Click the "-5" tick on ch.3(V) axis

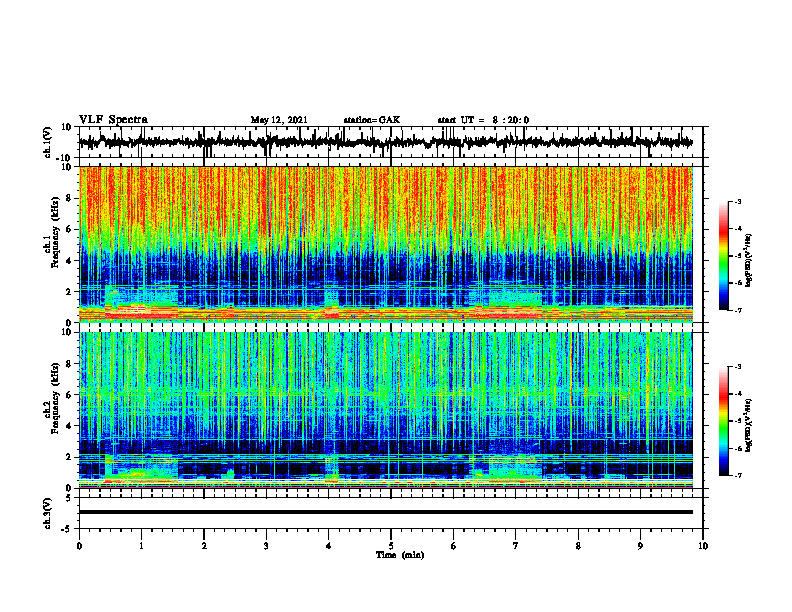(x=68, y=528)
